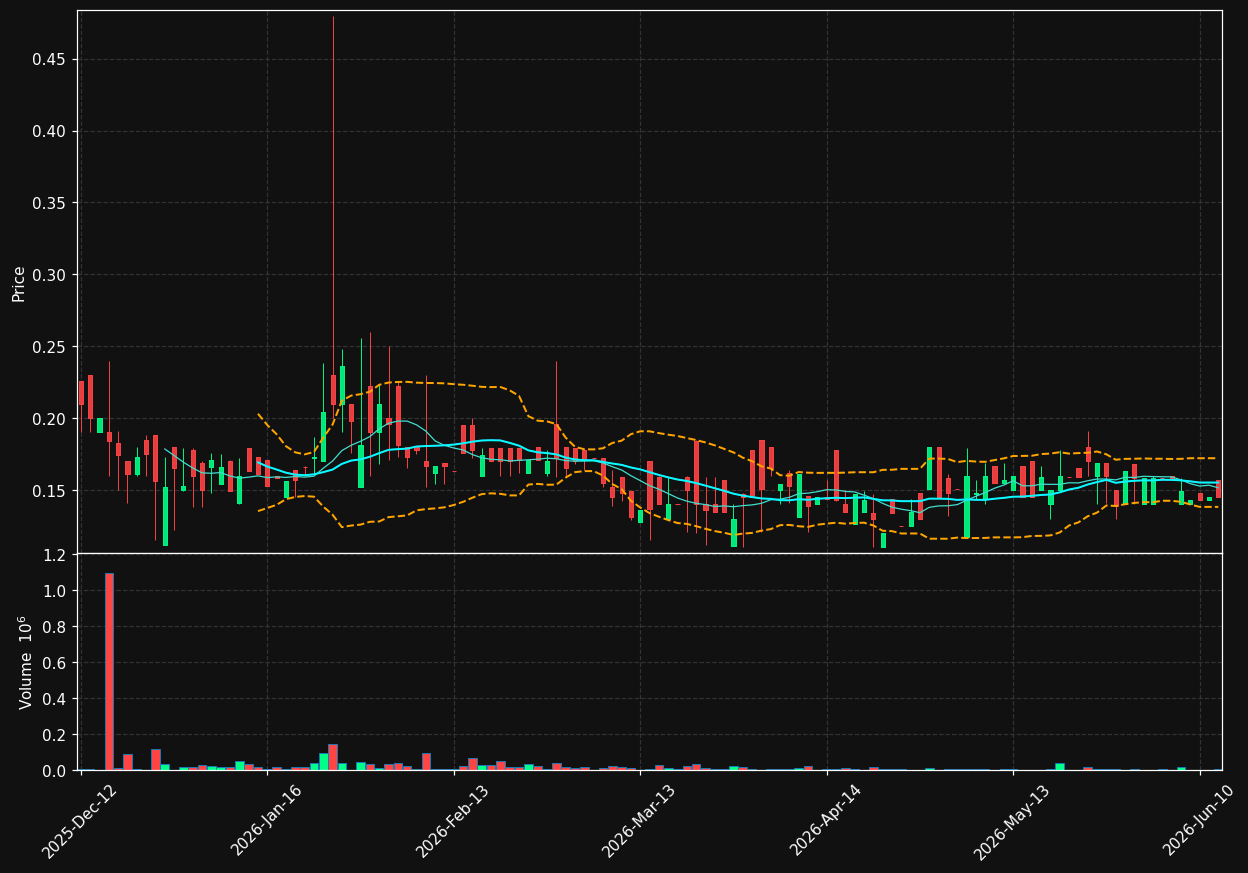This screenshot has width=1248, height=873.
Task: Click the 0.6 volume axis tick label
Action: [x=55, y=663]
